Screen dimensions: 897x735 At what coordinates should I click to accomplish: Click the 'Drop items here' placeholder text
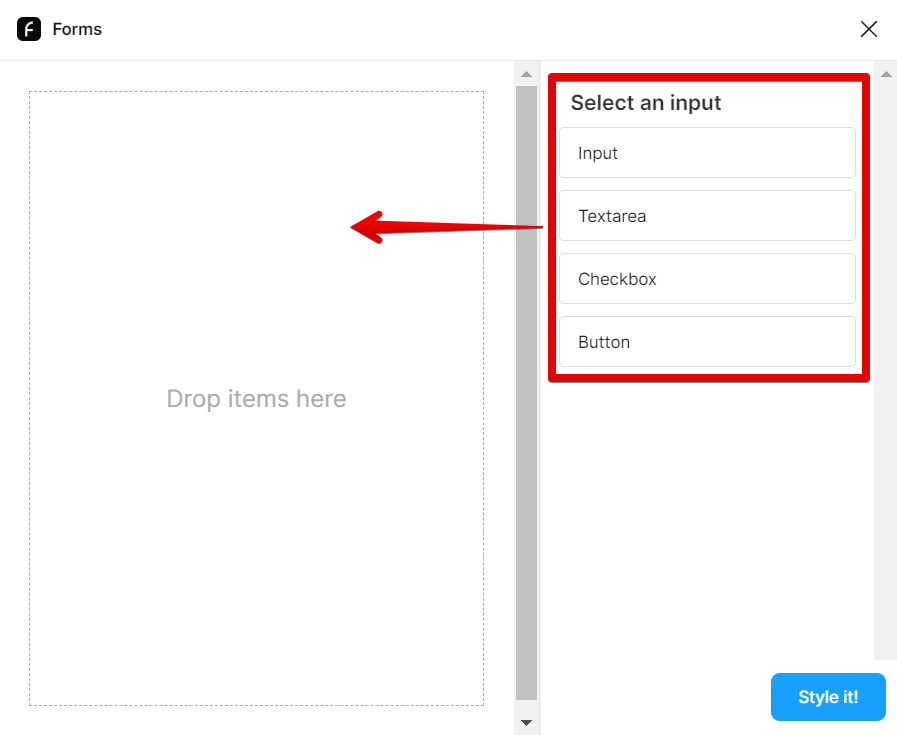(256, 399)
